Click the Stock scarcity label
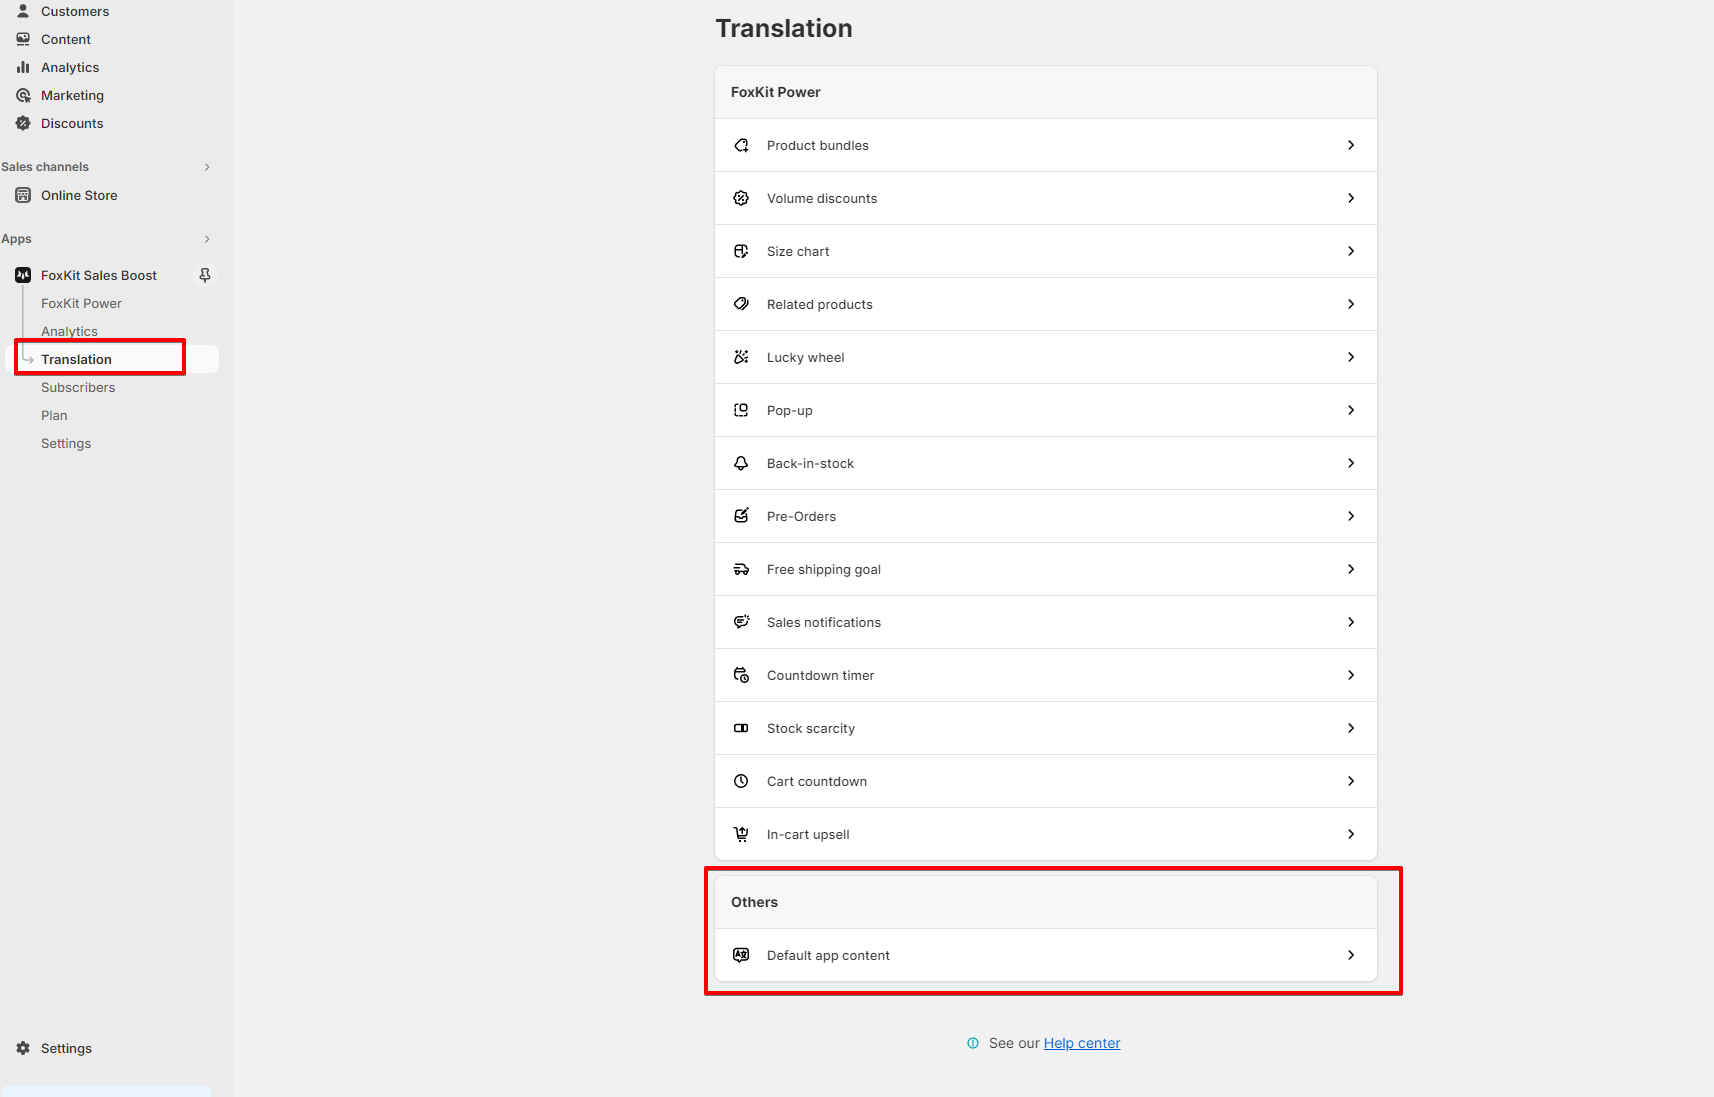 click(x=811, y=728)
